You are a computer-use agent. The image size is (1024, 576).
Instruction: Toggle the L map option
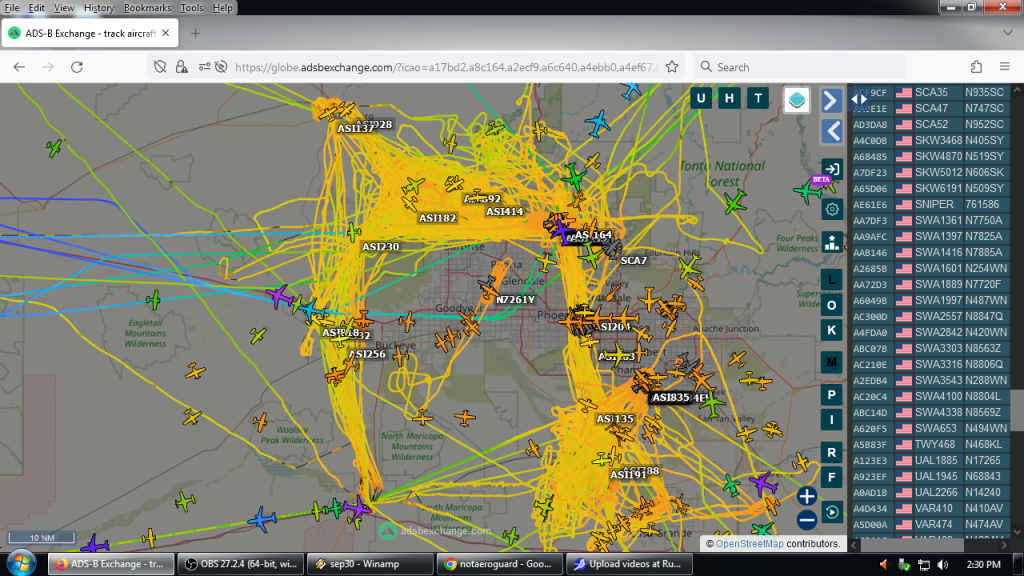[831, 280]
